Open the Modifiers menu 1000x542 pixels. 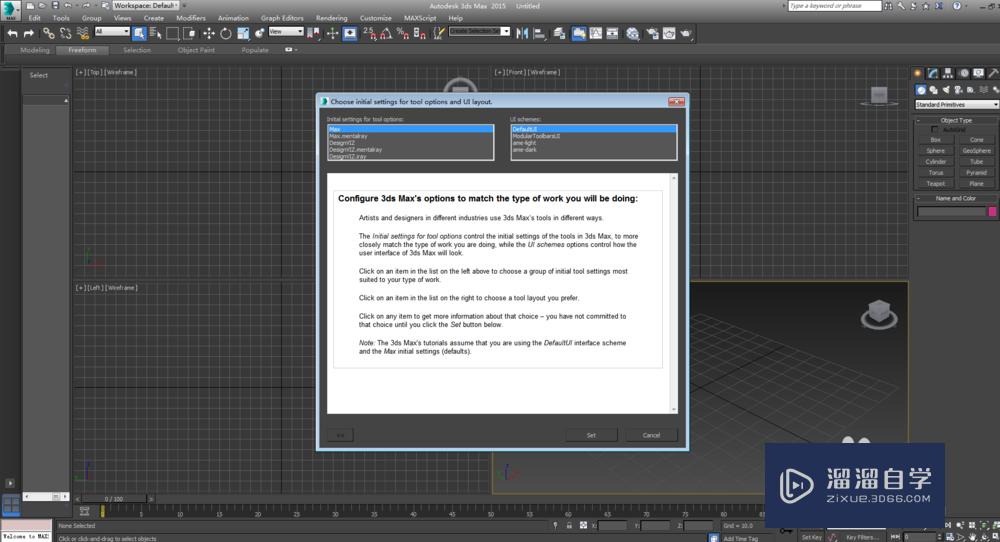(191, 18)
